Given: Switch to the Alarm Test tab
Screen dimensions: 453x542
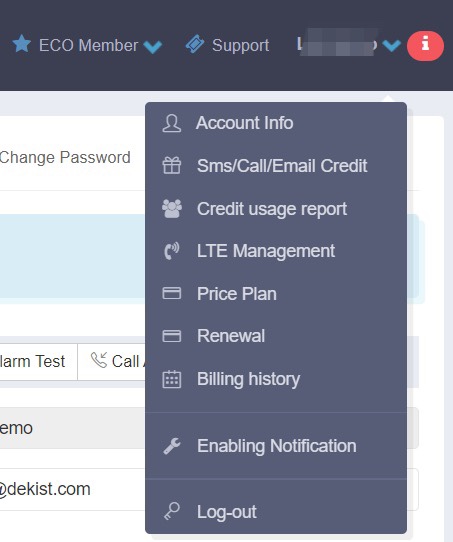Looking at the screenshot, I should coord(33,362).
